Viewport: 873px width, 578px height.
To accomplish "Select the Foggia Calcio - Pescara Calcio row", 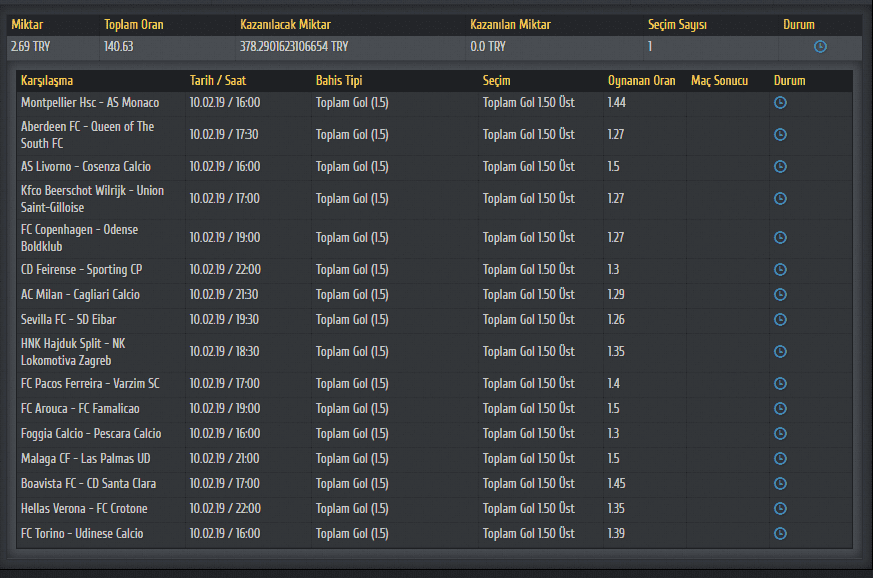I will pyautogui.click(x=434, y=434).
